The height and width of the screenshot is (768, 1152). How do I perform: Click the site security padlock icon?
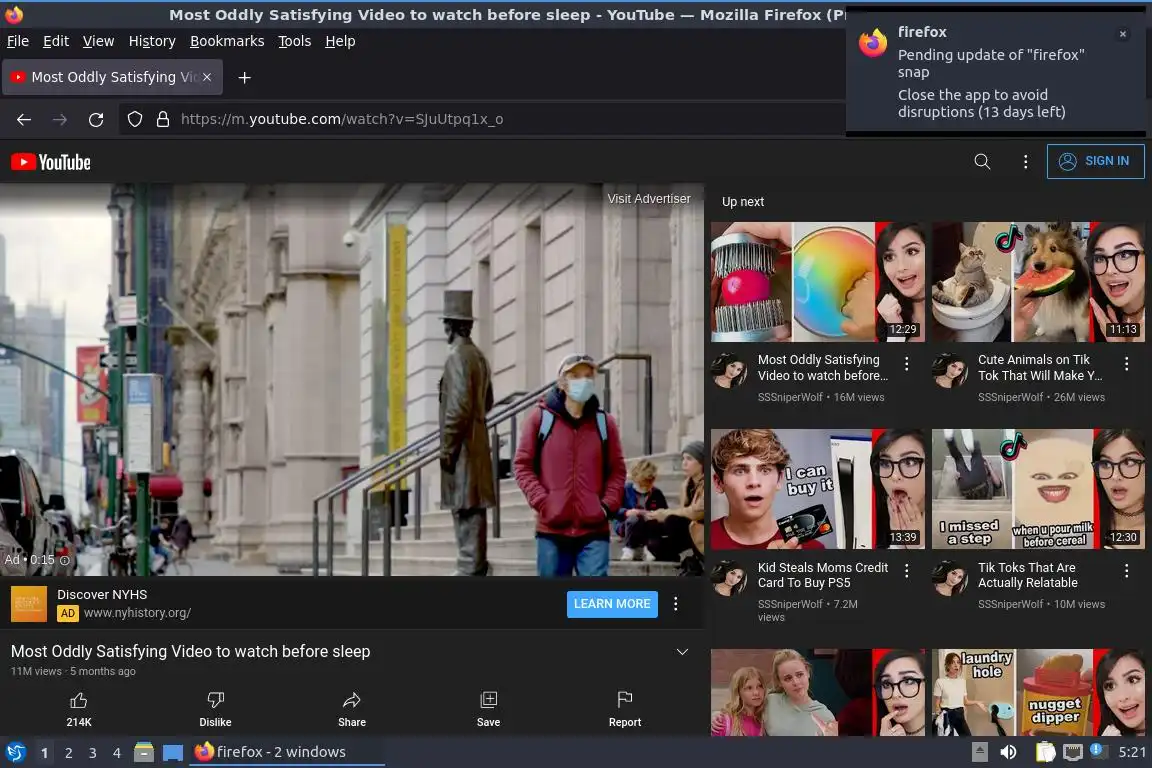coord(163,119)
